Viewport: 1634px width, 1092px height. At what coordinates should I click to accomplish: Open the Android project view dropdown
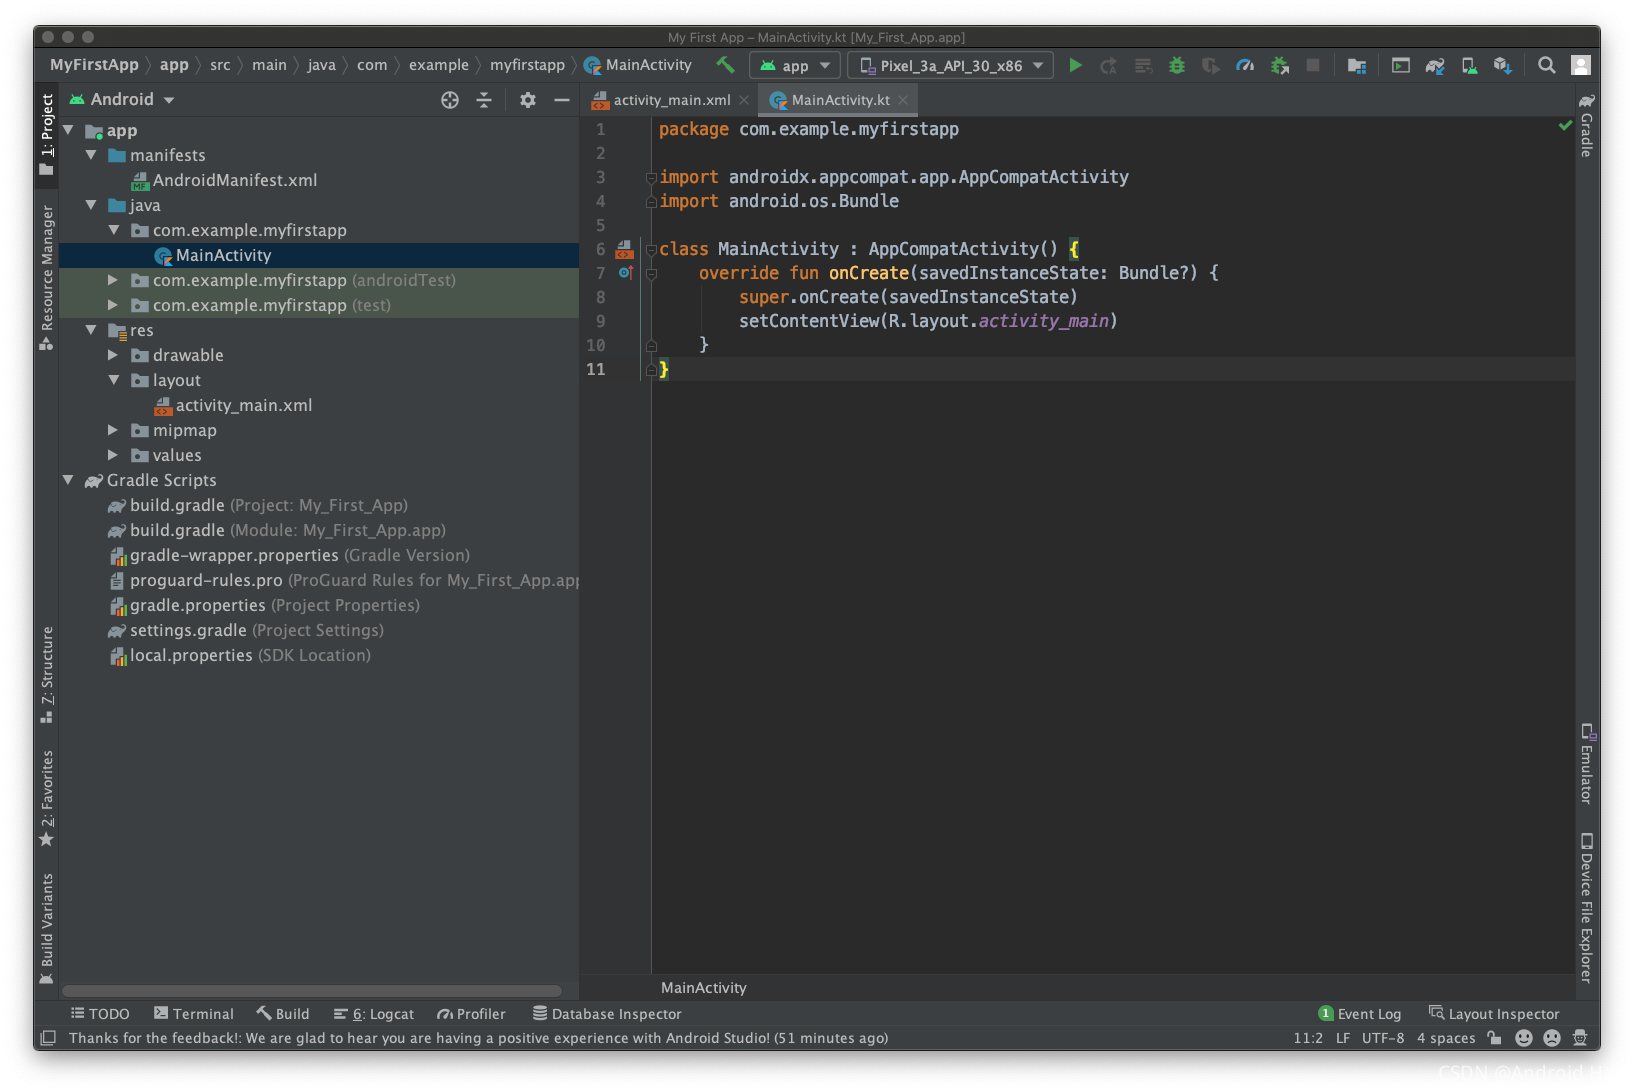click(x=121, y=100)
